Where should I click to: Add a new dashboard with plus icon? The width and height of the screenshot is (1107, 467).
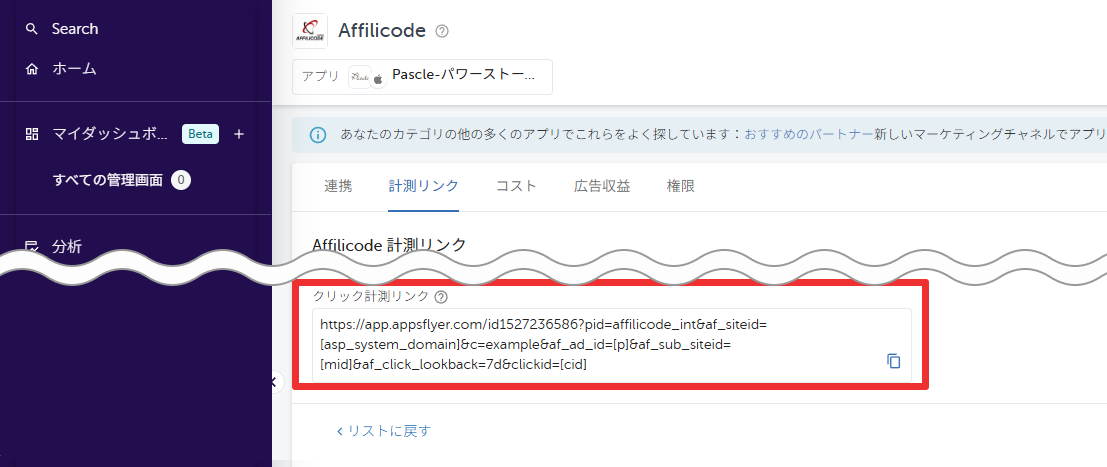pos(239,134)
